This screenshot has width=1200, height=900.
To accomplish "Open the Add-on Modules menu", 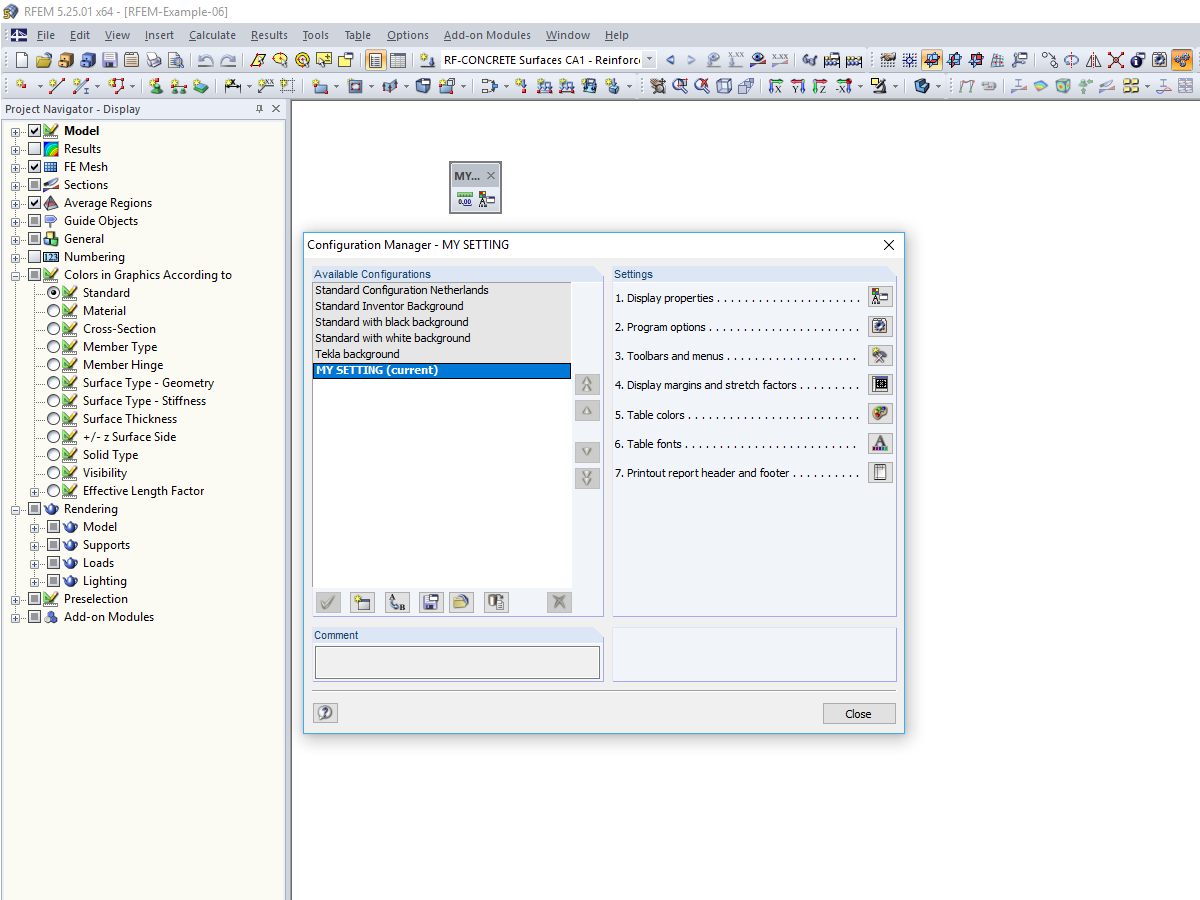I will click(x=487, y=35).
